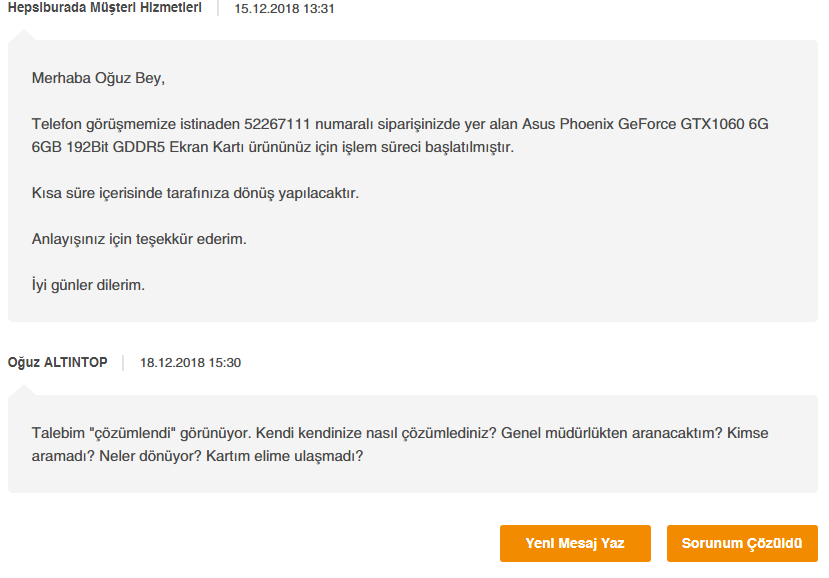Click the Kartım elime ulaşmadı sentence
The width and height of the screenshot is (829, 578).
coord(284,456)
